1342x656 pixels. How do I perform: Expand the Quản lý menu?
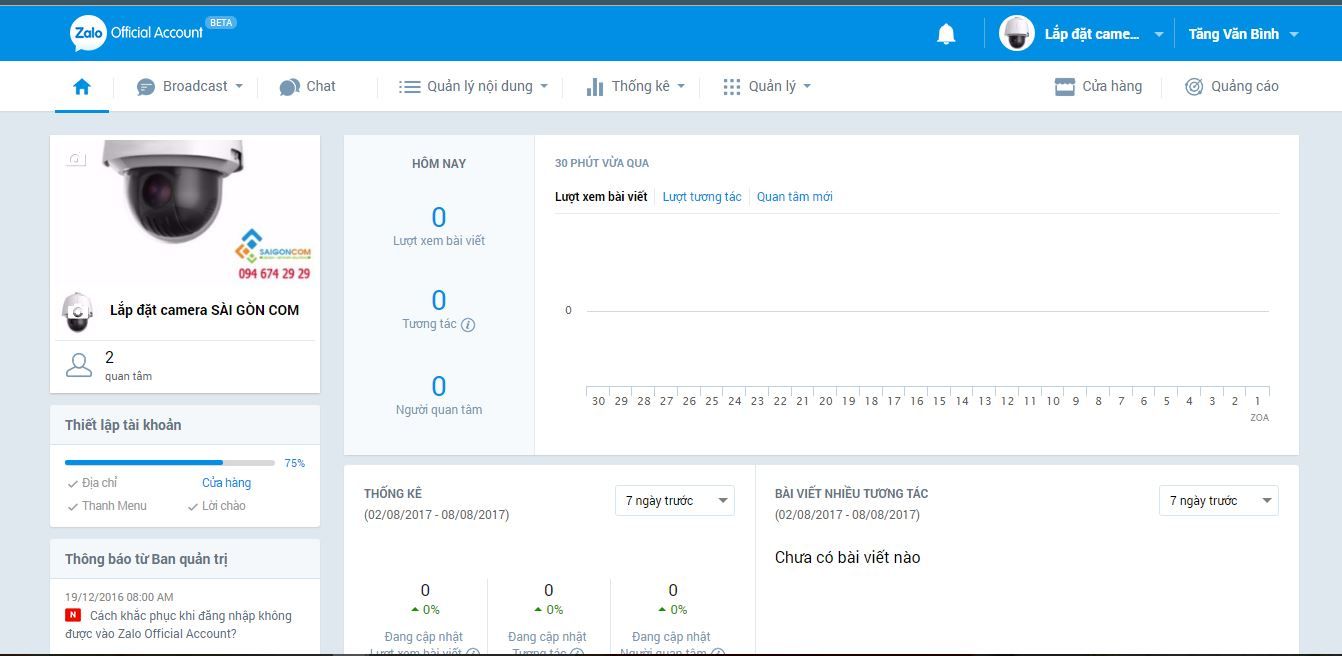[x=767, y=87]
